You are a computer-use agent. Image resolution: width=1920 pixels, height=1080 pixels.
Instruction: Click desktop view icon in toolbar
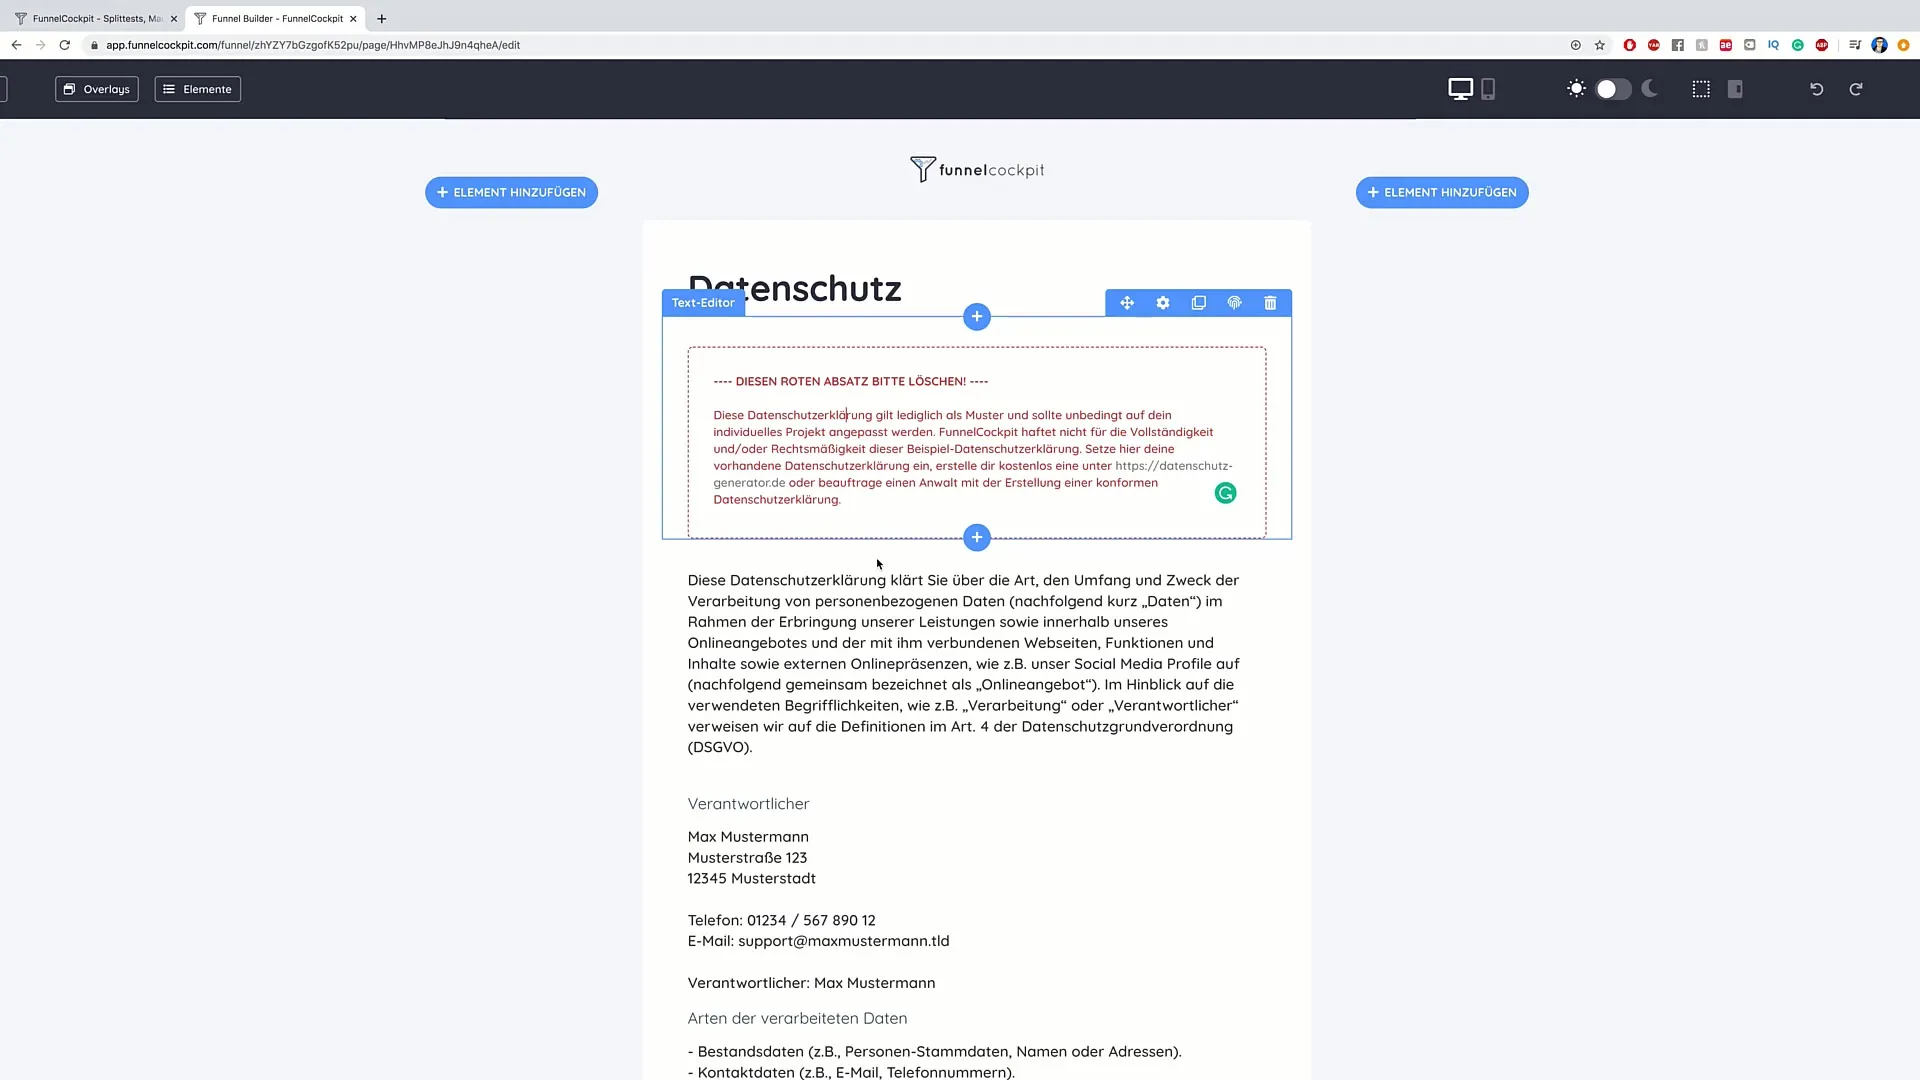[x=1461, y=88]
